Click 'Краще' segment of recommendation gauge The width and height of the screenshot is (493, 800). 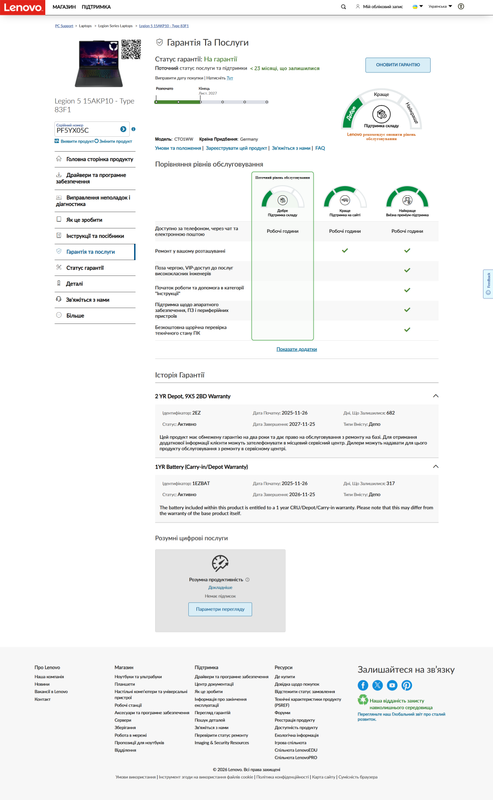381,94
